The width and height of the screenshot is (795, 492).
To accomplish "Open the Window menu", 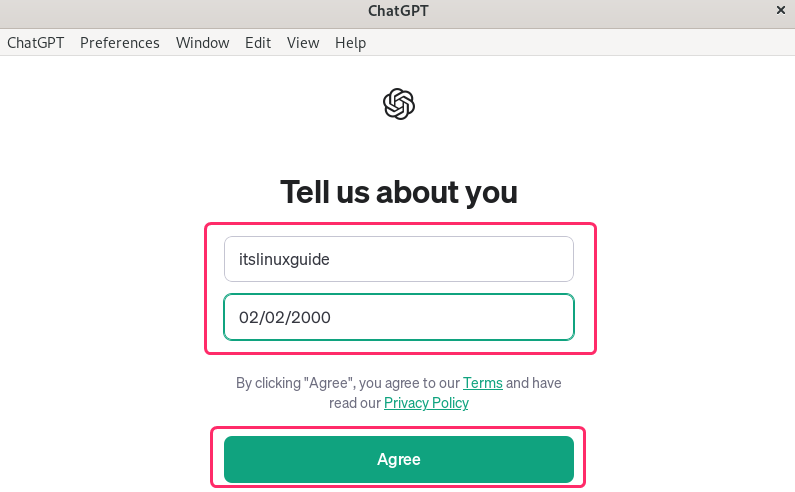I will point(202,43).
